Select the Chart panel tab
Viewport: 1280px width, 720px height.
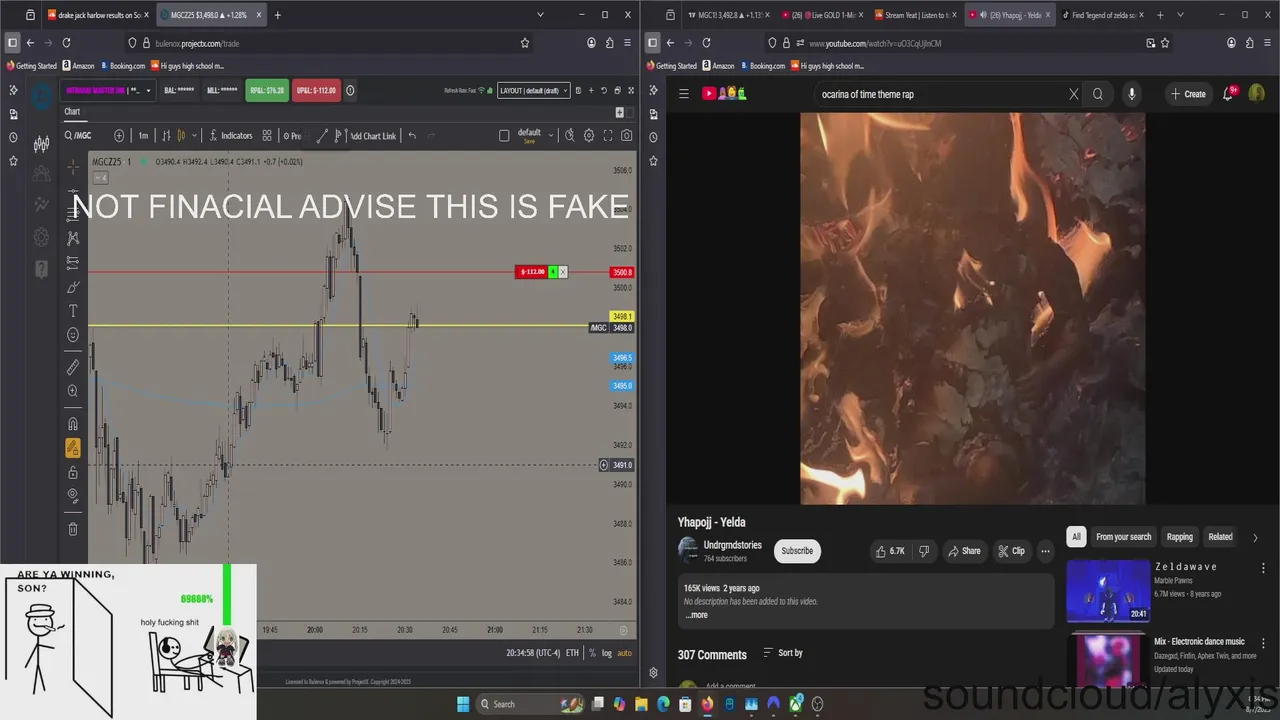click(72, 112)
